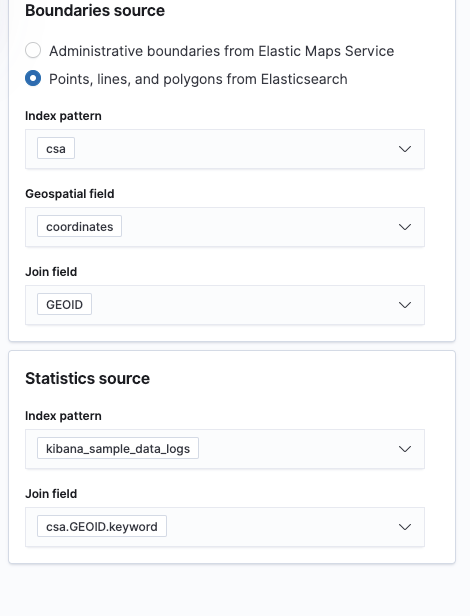Click the coordinates field pill
Image resolution: width=470 pixels, height=616 pixels.
tap(79, 226)
